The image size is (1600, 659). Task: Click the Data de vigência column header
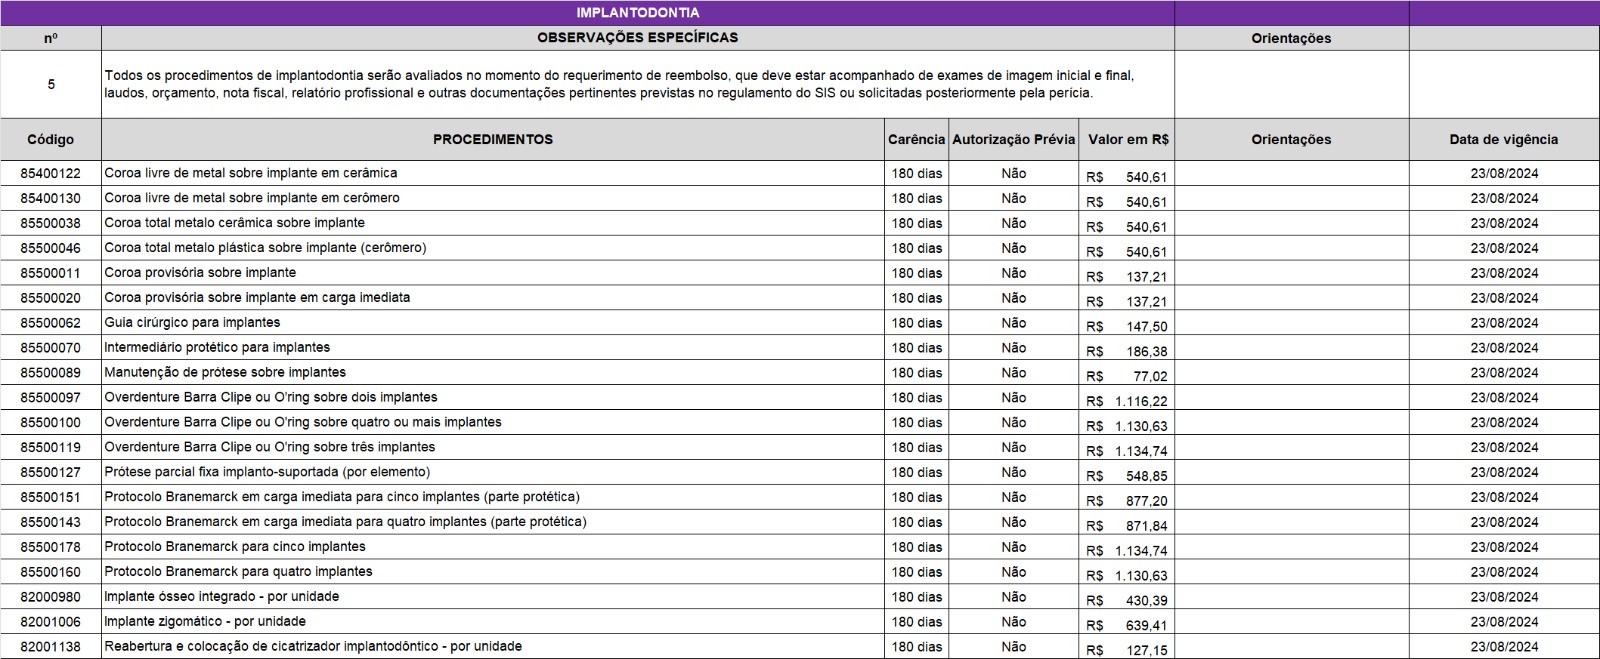coord(1503,140)
